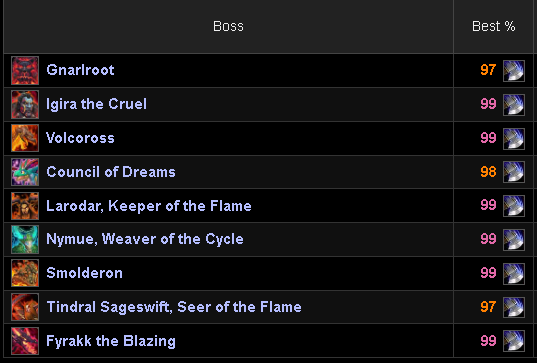
Task: Sort by the Best % column header
Action: (x=494, y=26)
